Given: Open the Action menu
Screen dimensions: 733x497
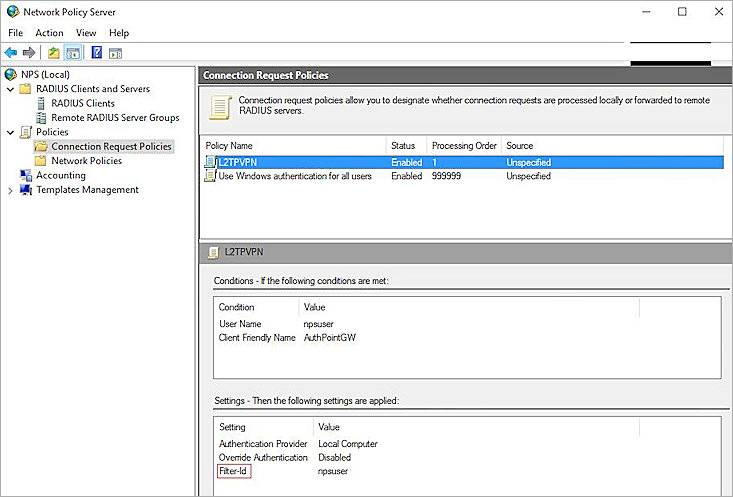Looking at the screenshot, I should 49,33.
